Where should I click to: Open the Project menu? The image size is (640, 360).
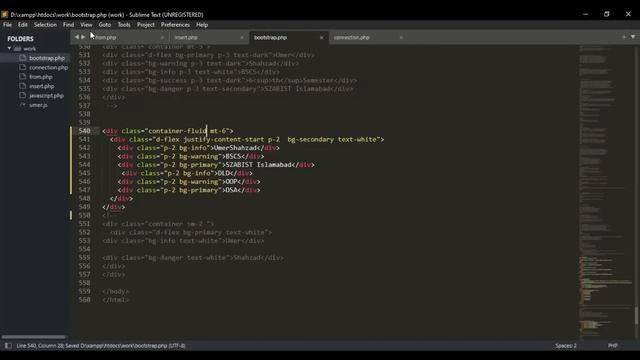pyautogui.click(x=146, y=25)
